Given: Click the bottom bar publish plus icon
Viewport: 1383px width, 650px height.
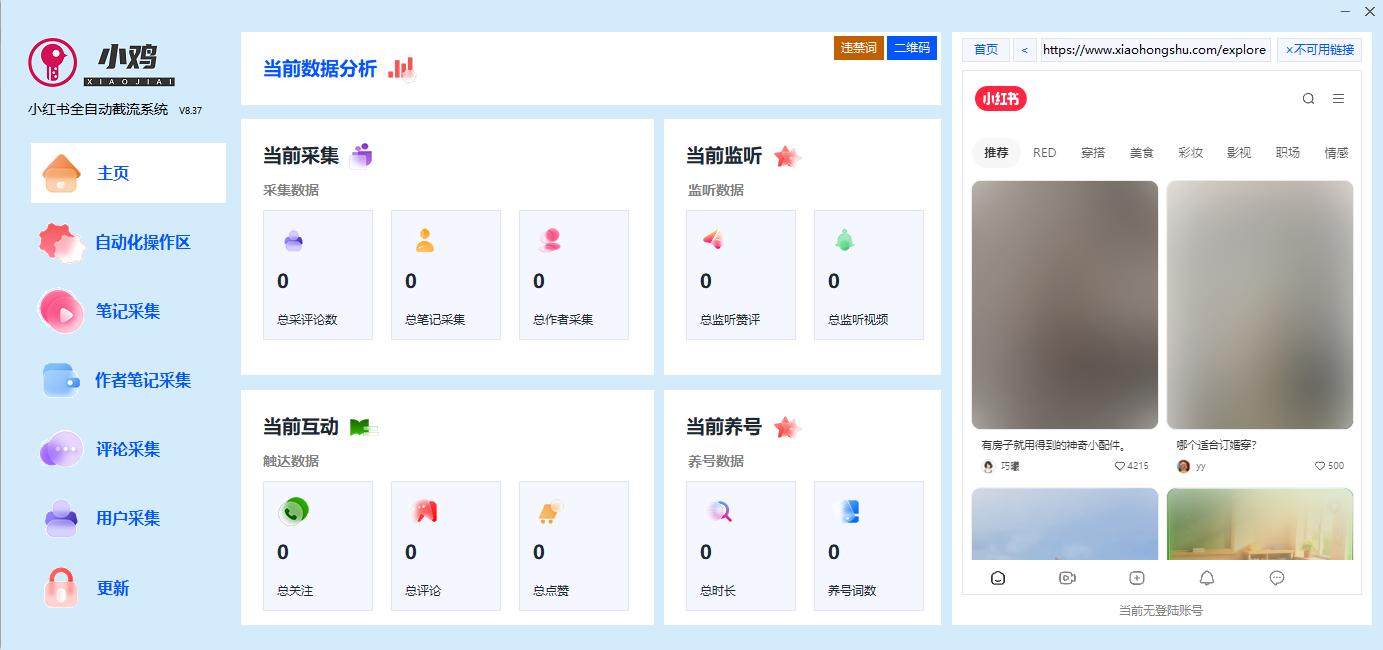Looking at the screenshot, I should pyautogui.click(x=1136, y=578).
